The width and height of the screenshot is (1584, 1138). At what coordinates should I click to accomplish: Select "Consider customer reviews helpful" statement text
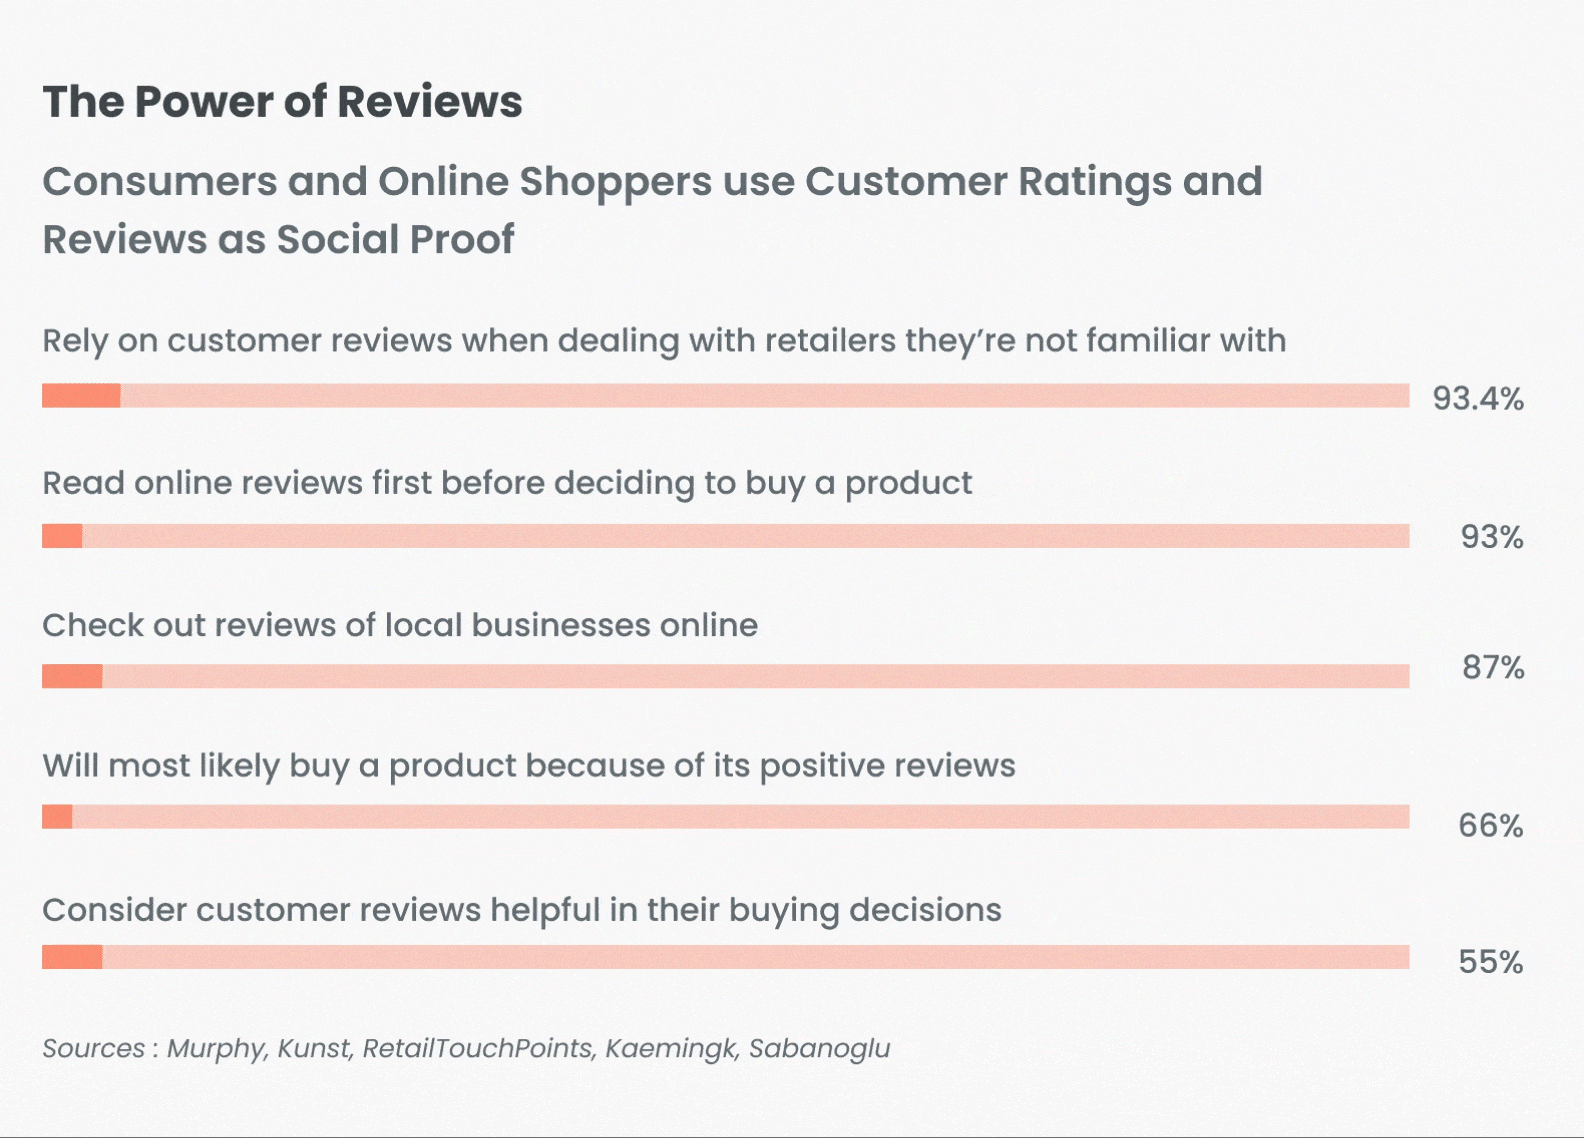(521, 910)
